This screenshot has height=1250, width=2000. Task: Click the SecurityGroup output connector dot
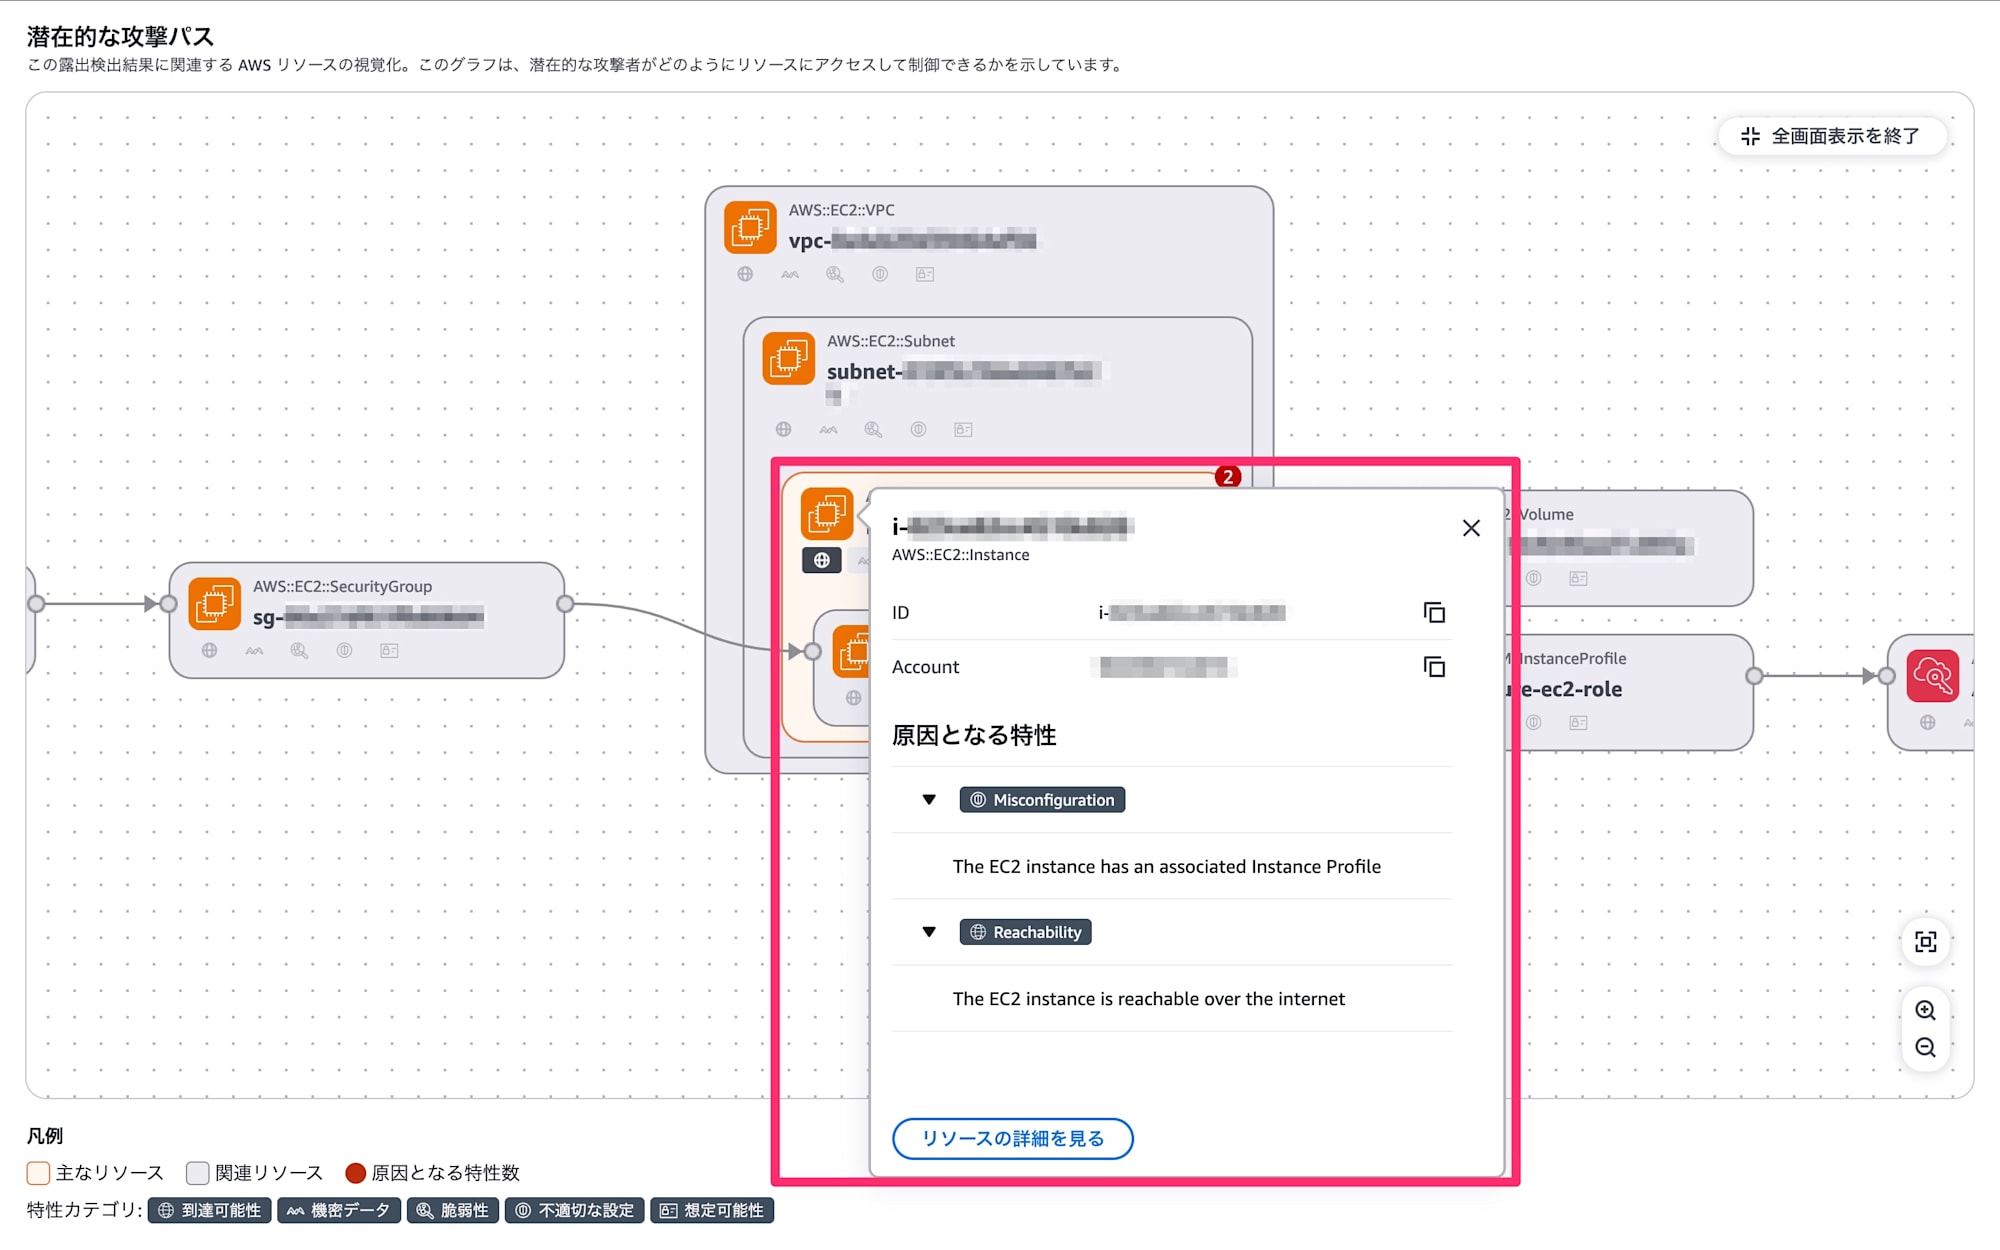click(565, 603)
